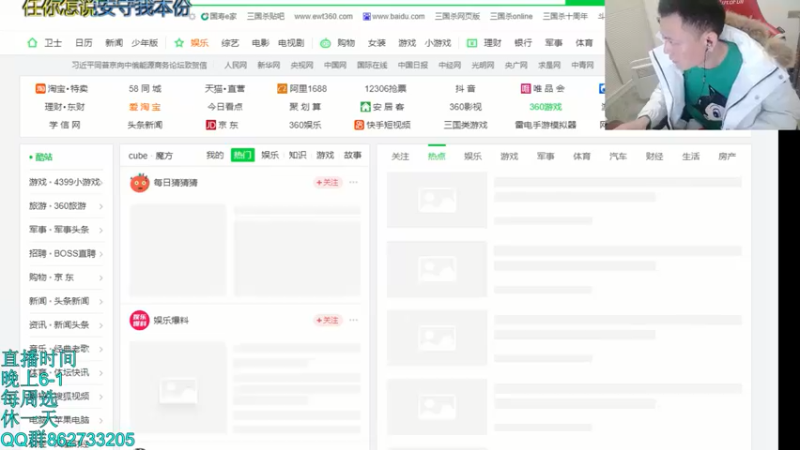Open first placeholder thumbnail in 热点 feed
Screen dimensions: 800x450
click(x=437, y=200)
